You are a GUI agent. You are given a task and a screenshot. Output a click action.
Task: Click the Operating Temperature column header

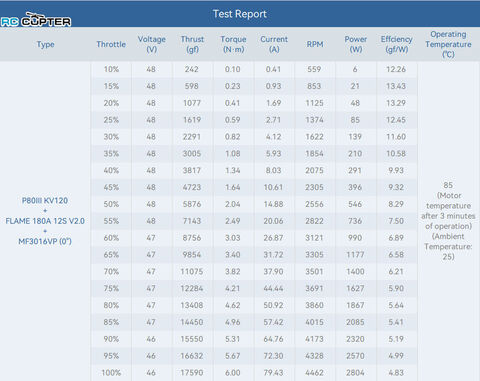(x=448, y=44)
